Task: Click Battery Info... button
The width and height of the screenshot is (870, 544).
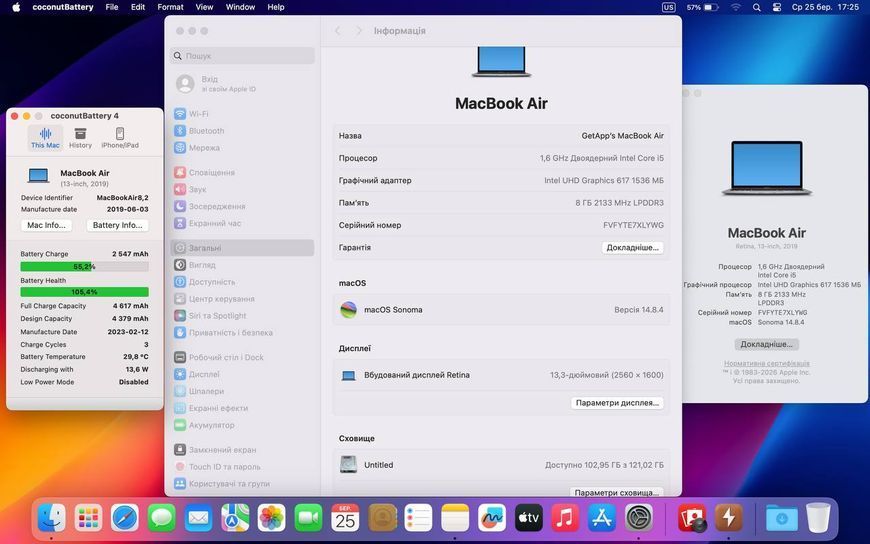Action: [117, 225]
